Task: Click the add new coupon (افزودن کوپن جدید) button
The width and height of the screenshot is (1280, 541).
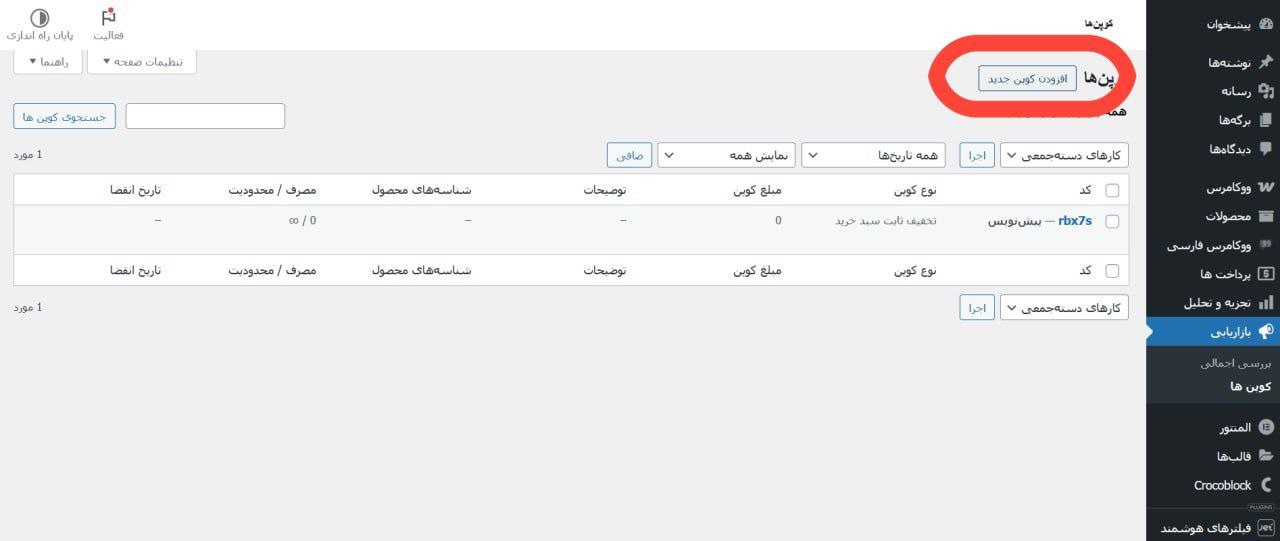Action: click(x=1027, y=79)
